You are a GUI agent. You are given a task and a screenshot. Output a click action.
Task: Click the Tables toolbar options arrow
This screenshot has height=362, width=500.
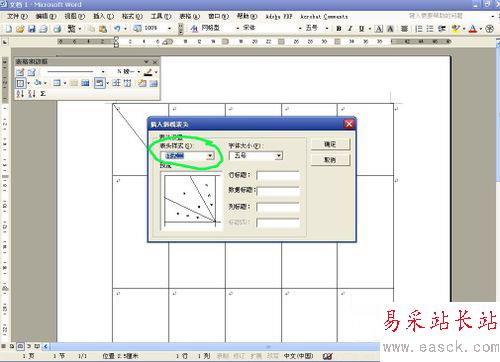[x=146, y=62]
